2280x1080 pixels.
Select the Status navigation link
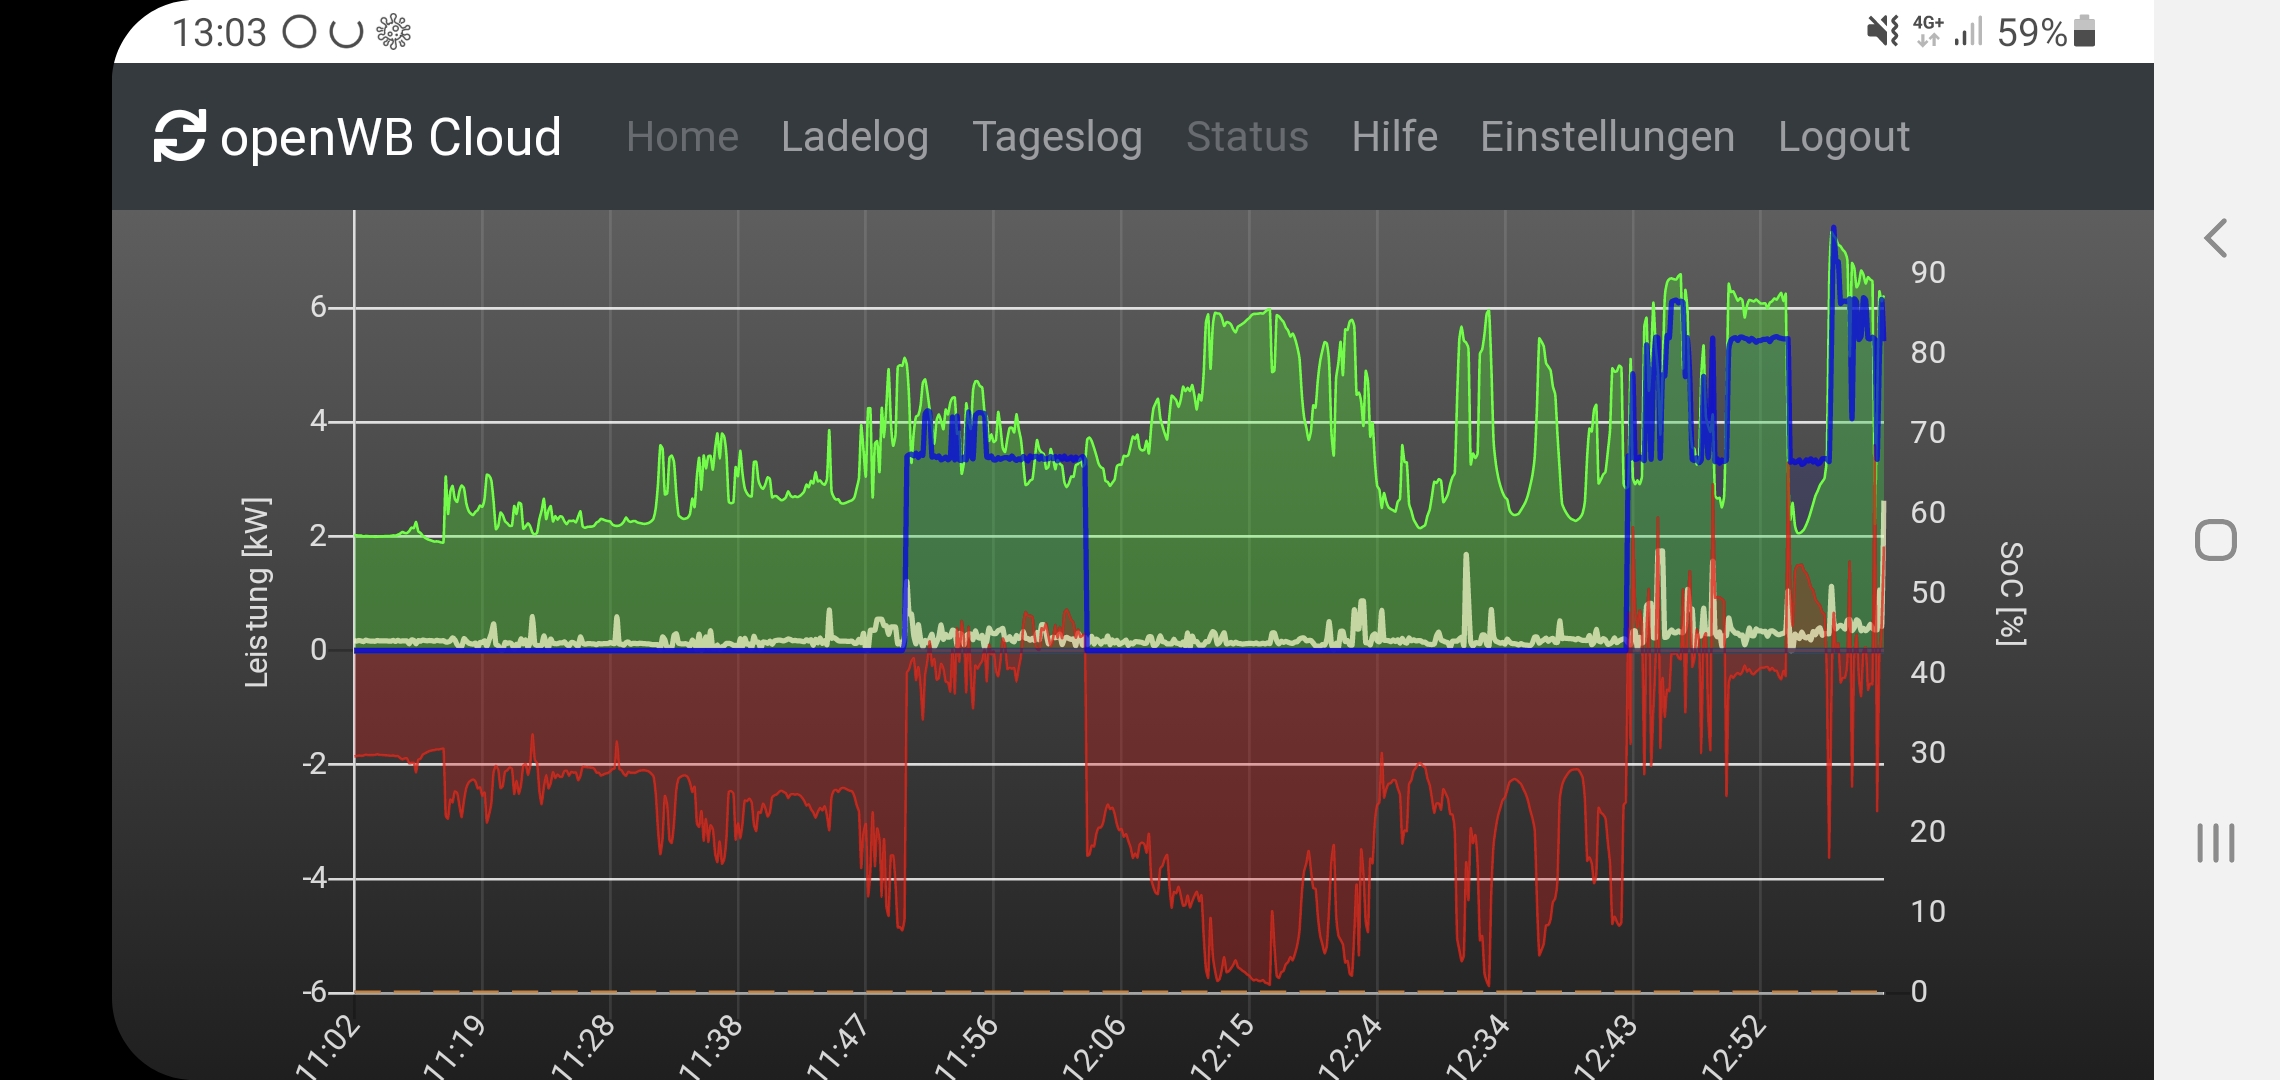[x=1247, y=137]
